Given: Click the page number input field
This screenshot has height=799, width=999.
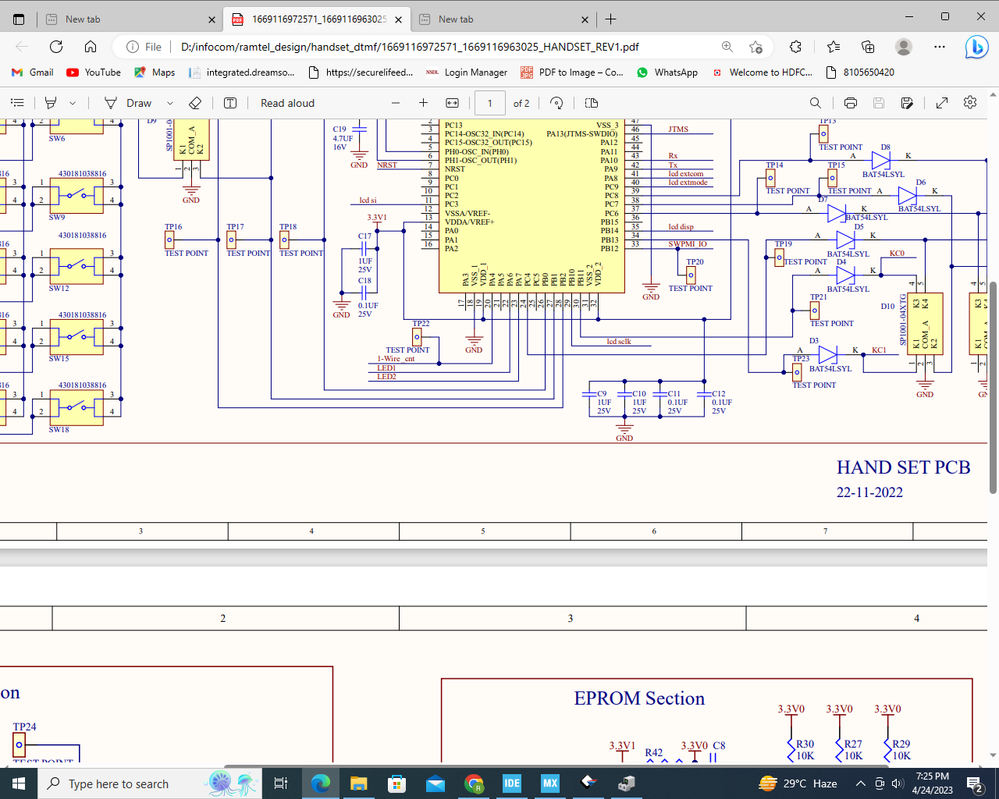Looking at the screenshot, I should [490, 103].
